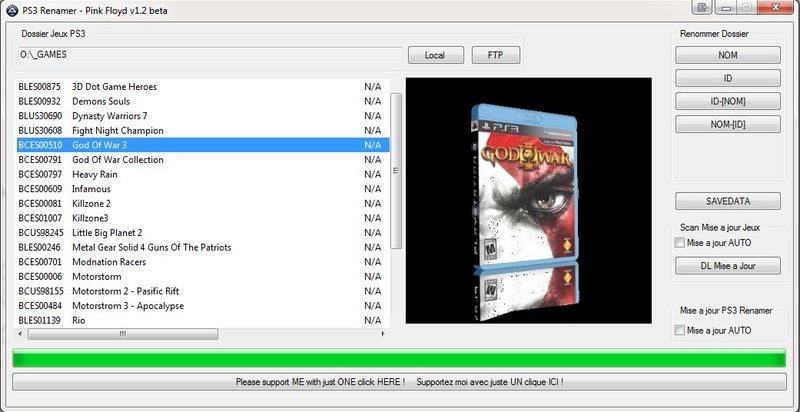Select Modnation Racers entry

pos(203,262)
